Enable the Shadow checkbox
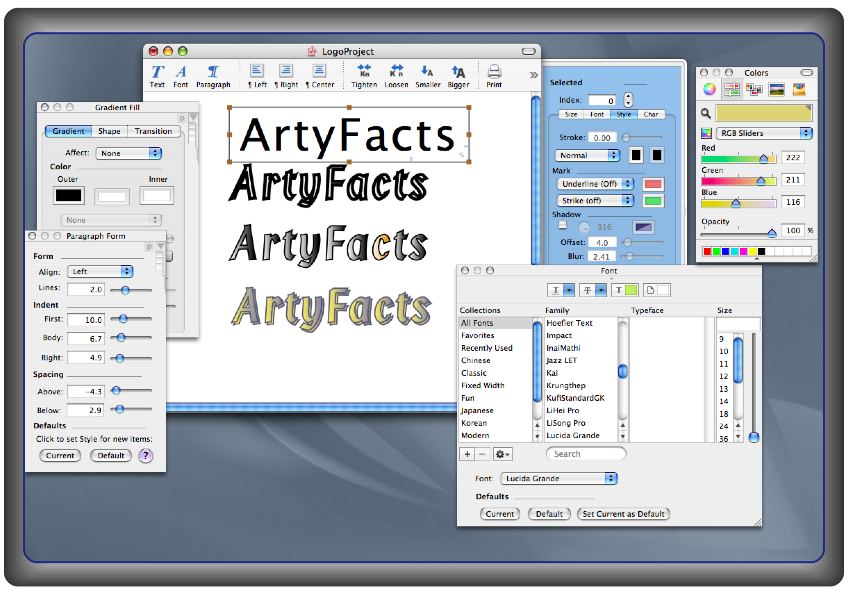 point(563,225)
